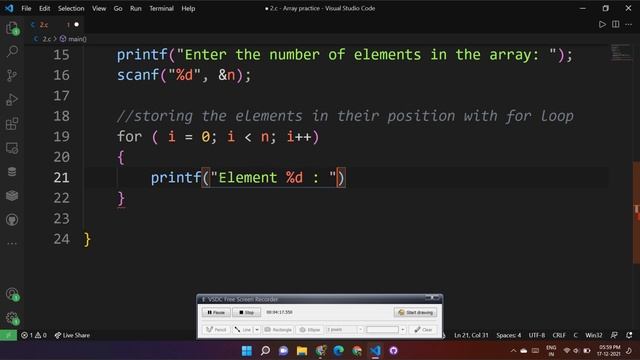Open notifications bell in status bar

click(x=629, y=335)
